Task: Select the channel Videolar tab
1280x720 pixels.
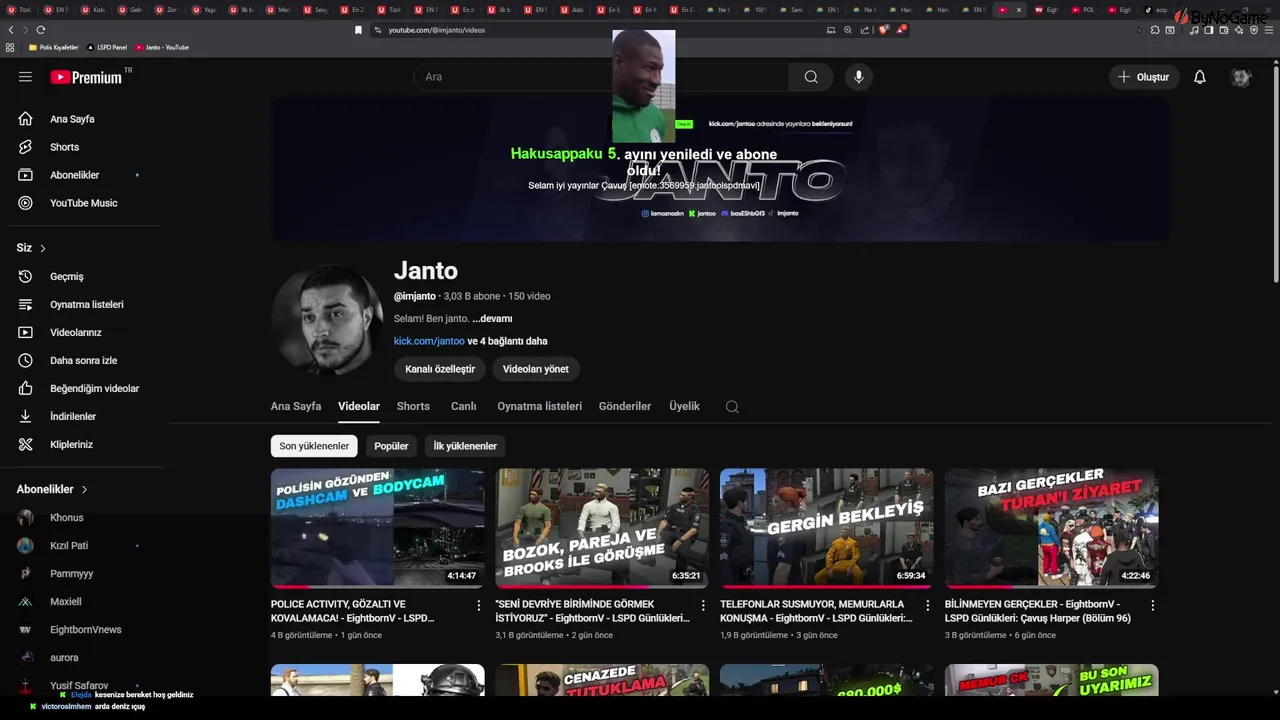Action: 359,406
